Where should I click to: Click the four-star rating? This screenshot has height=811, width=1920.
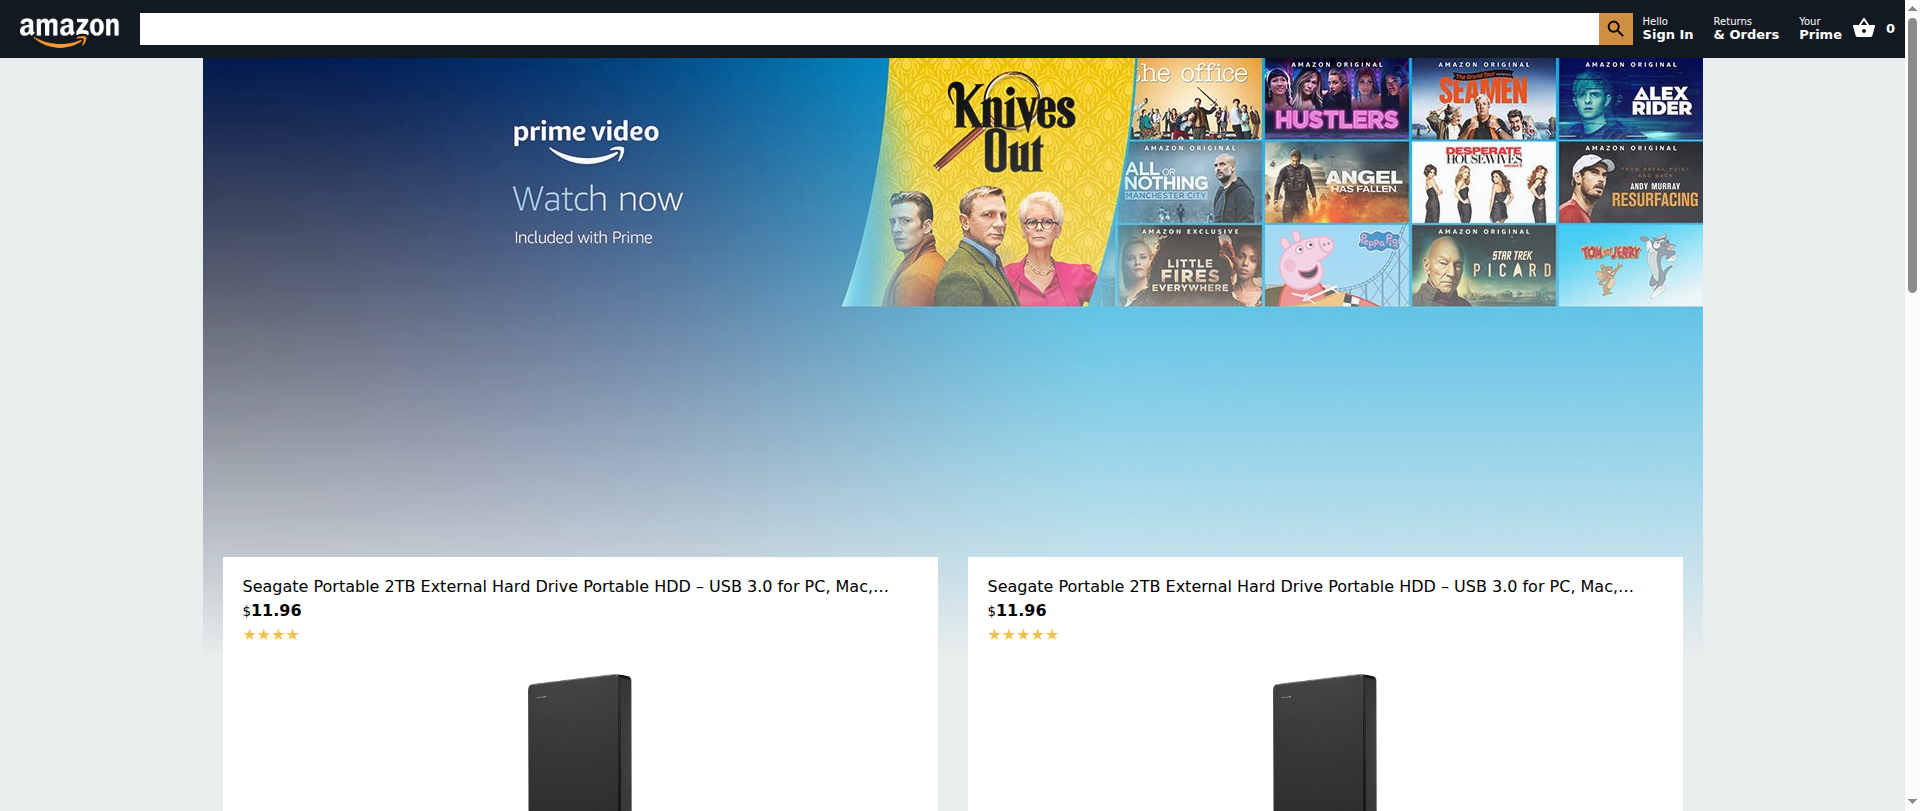click(x=271, y=635)
